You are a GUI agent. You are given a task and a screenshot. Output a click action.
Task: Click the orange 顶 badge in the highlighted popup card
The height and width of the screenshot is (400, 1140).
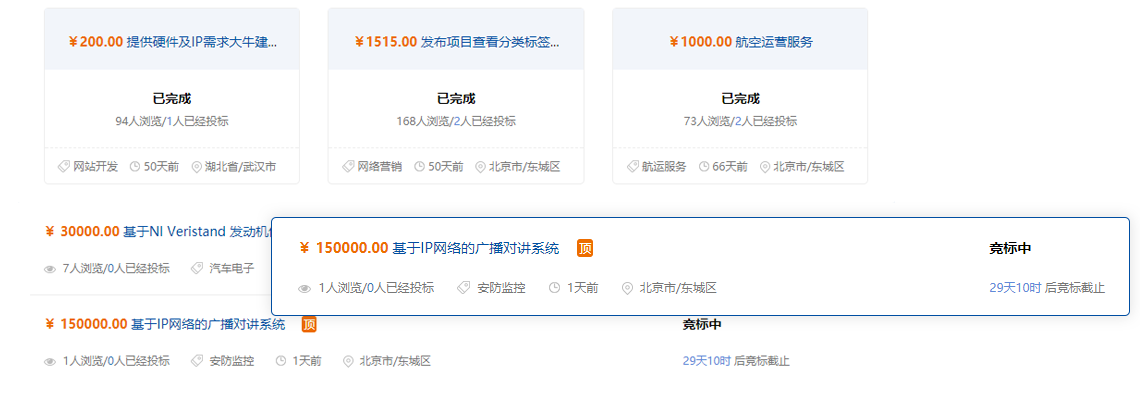[586, 248]
